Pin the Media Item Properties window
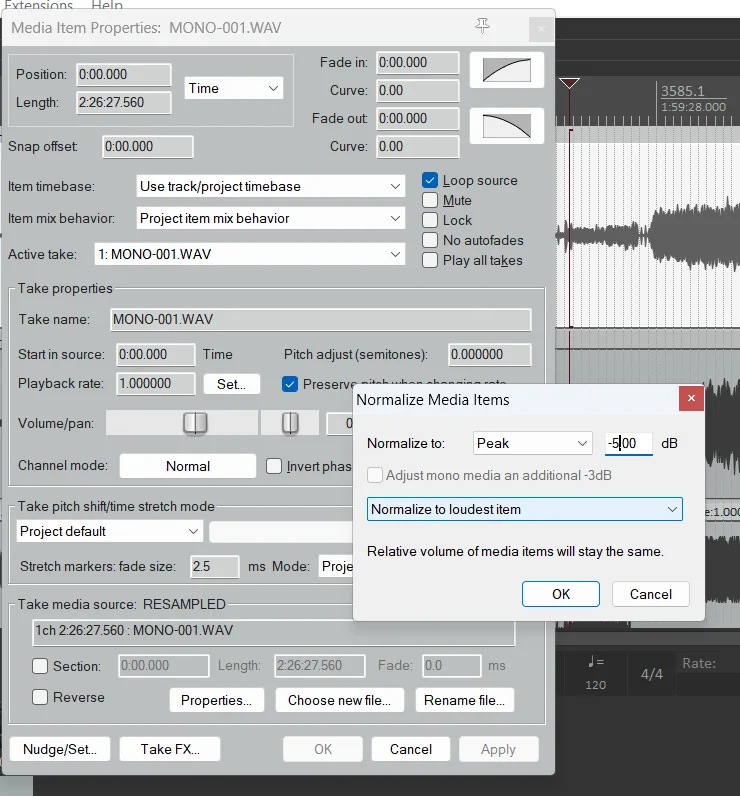740x796 pixels. pyautogui.click(x=482, y=26)
